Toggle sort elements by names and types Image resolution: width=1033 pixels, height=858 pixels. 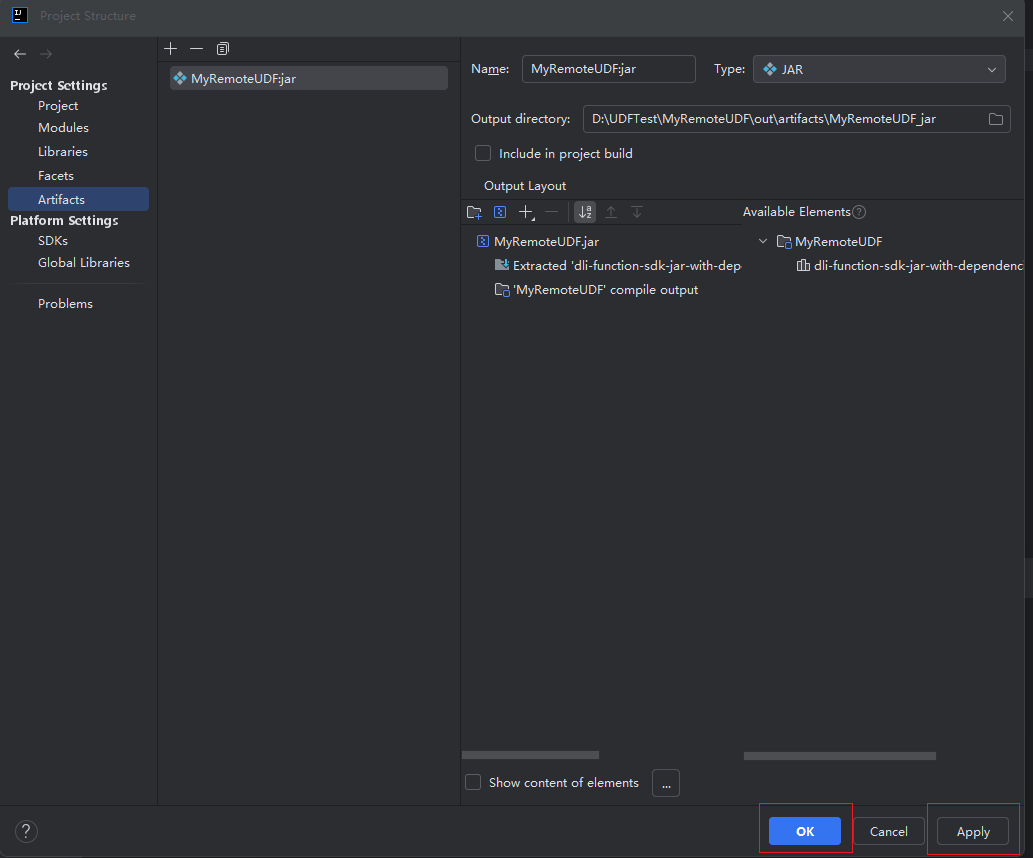[x=585, y=212]
